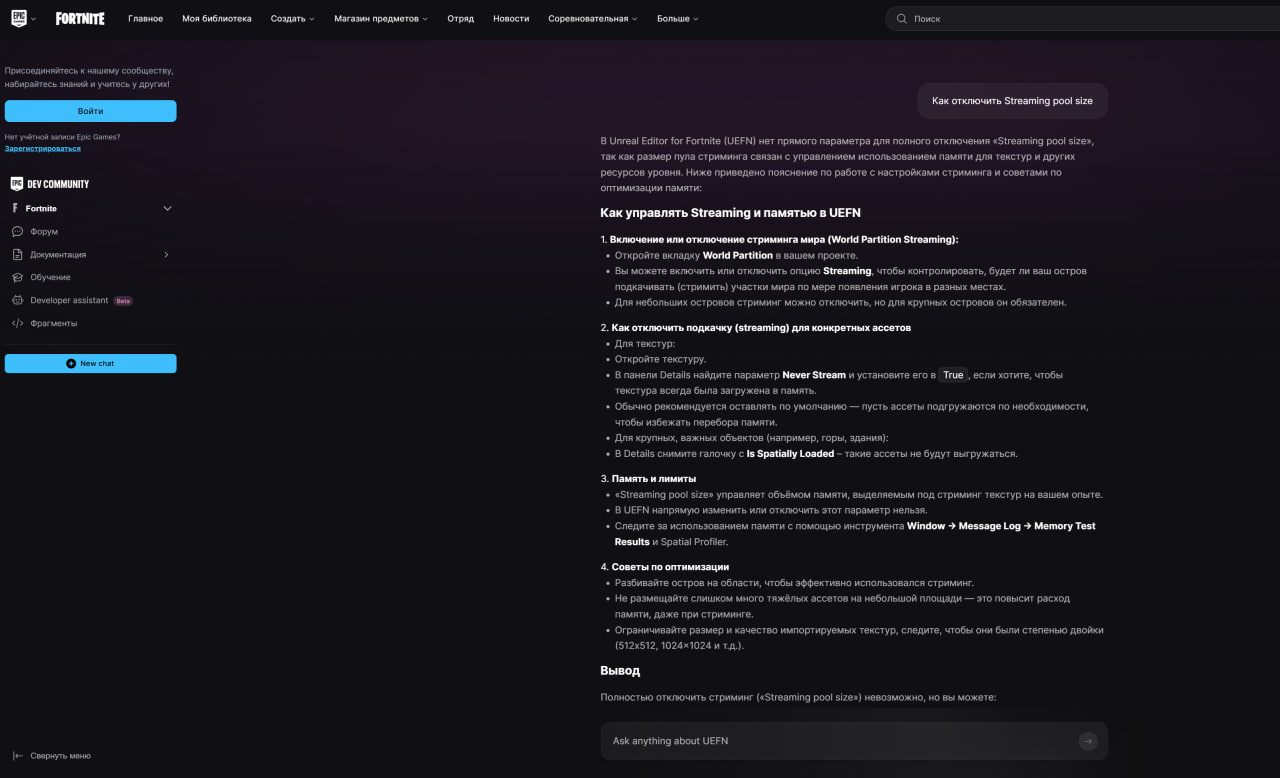Viewport: 1280px width, 778px height.
Task: Click the bold text Is Spatially Loaded
Action: 790,453
